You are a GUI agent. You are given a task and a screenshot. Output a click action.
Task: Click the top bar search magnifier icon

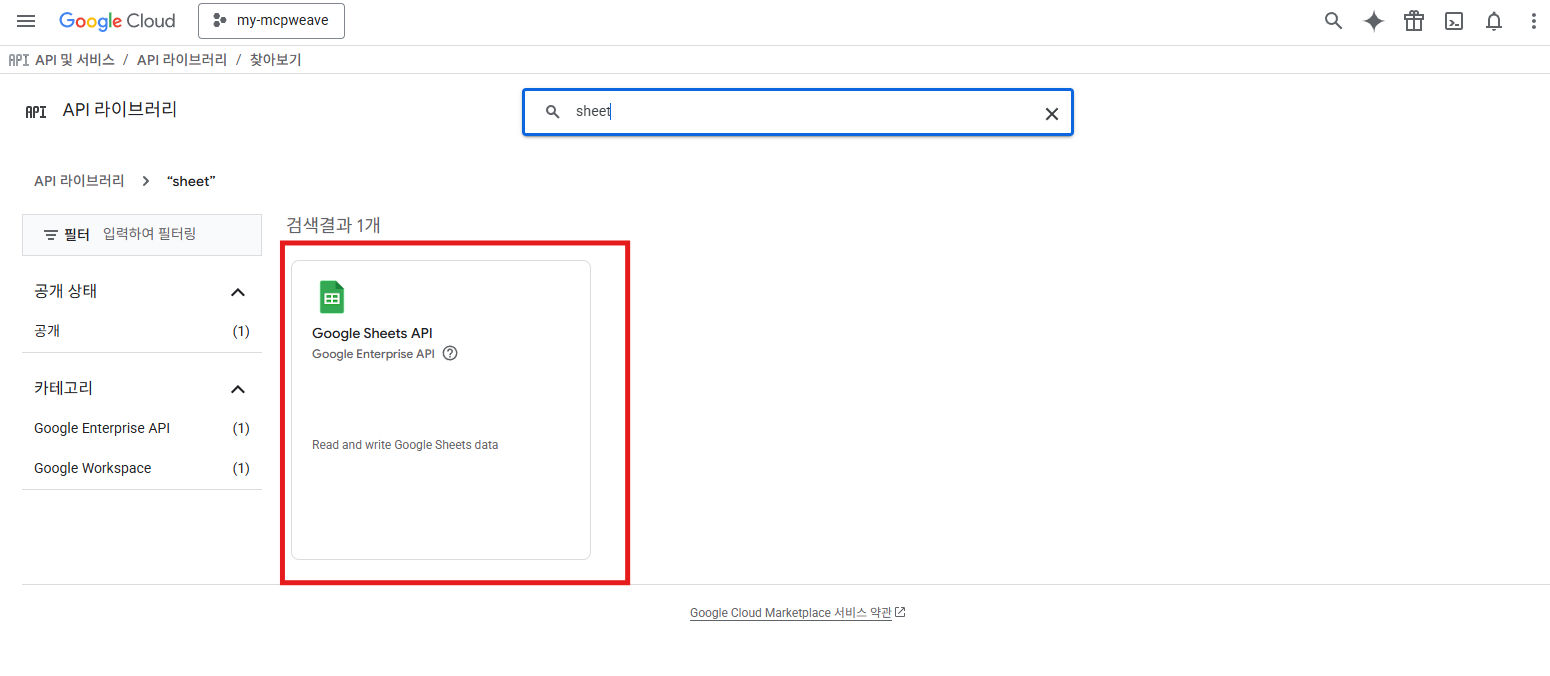(x=1333, y=21)
